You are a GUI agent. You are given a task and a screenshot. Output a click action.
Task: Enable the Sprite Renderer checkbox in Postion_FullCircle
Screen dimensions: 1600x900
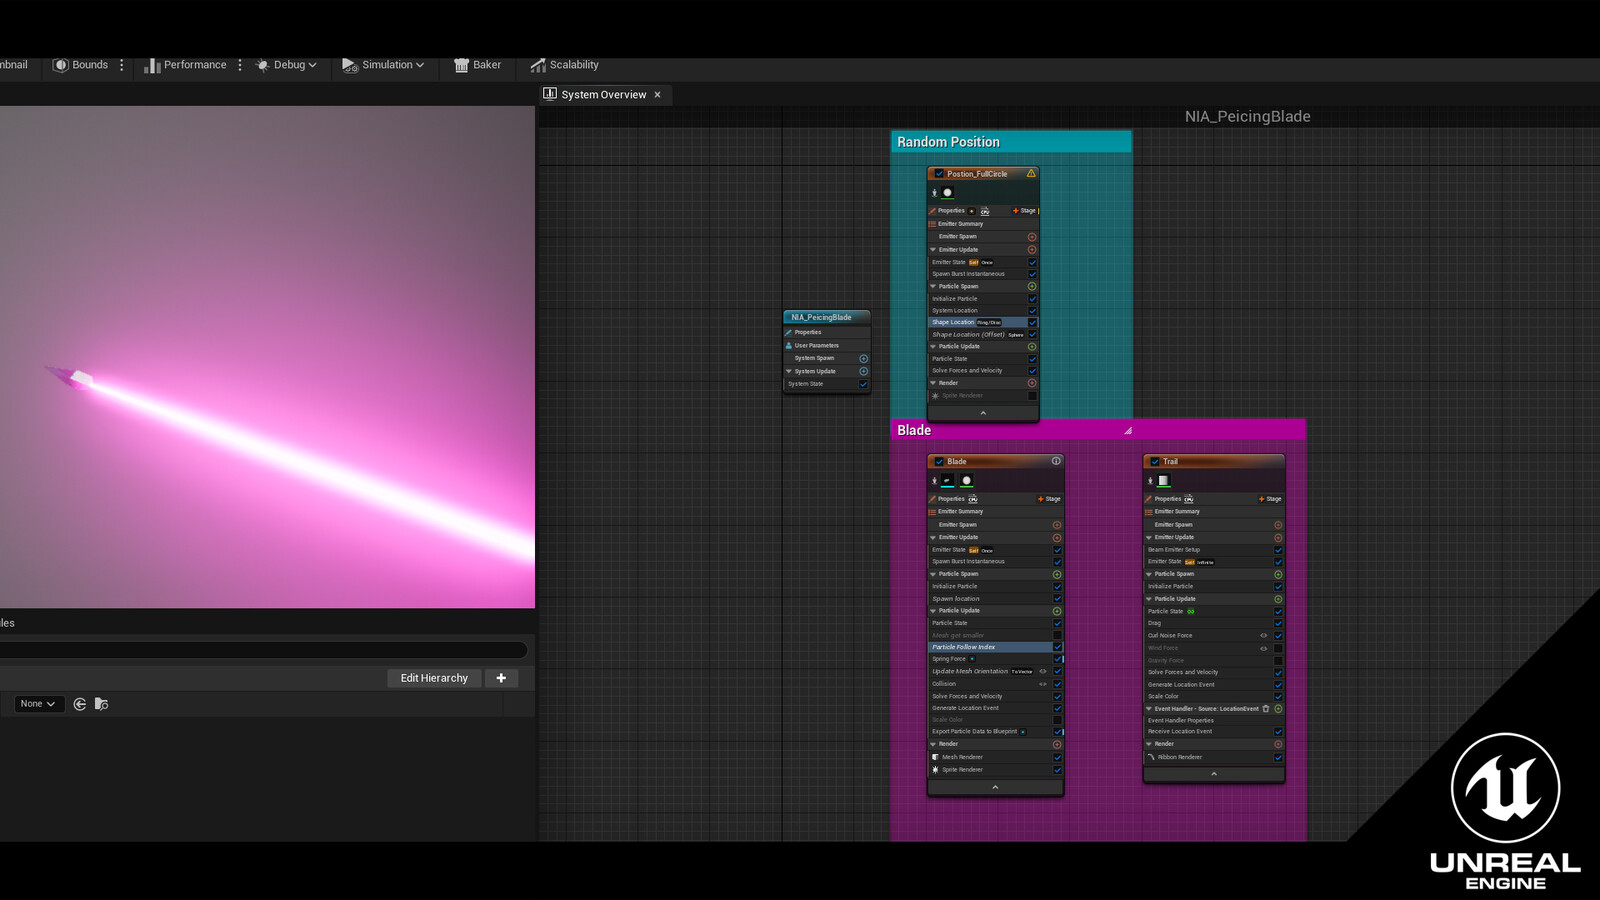tap(1033, 395)
